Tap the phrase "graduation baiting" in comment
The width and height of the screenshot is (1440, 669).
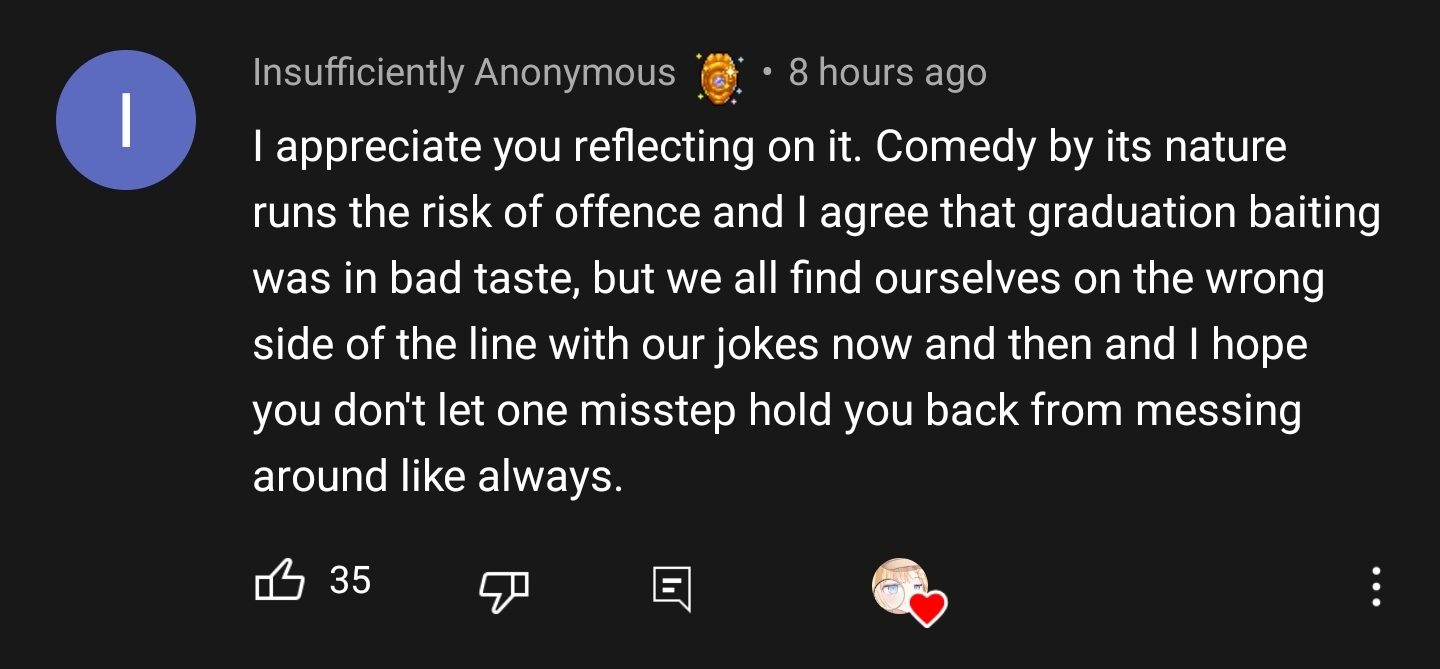(1204, 214)
